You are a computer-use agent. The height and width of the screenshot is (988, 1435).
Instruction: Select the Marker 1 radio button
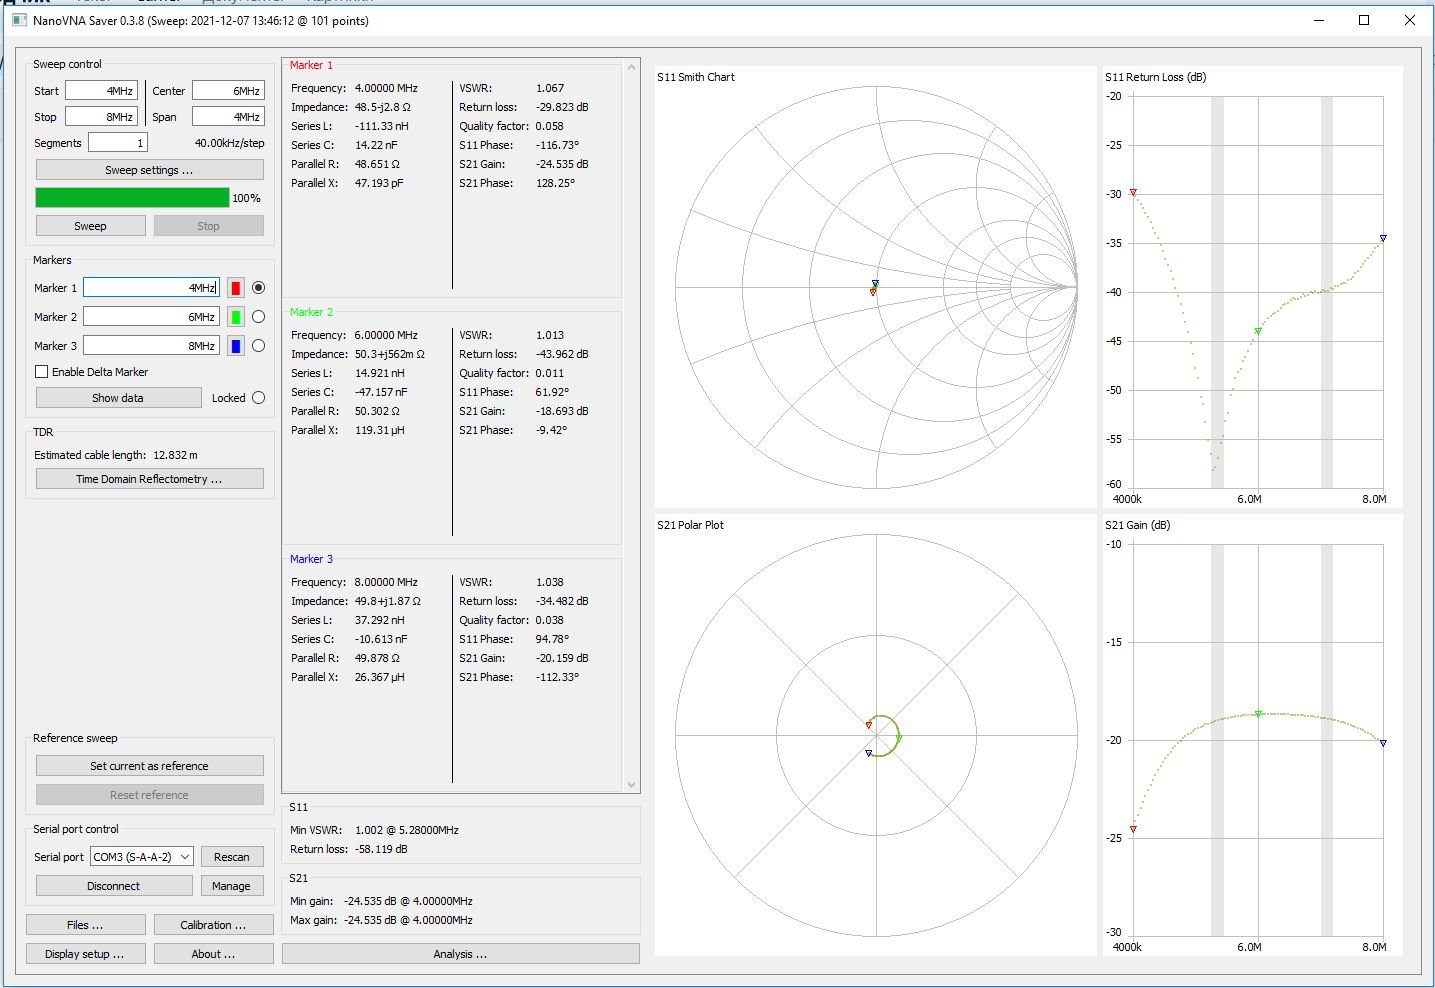click(x=259, y=288)
